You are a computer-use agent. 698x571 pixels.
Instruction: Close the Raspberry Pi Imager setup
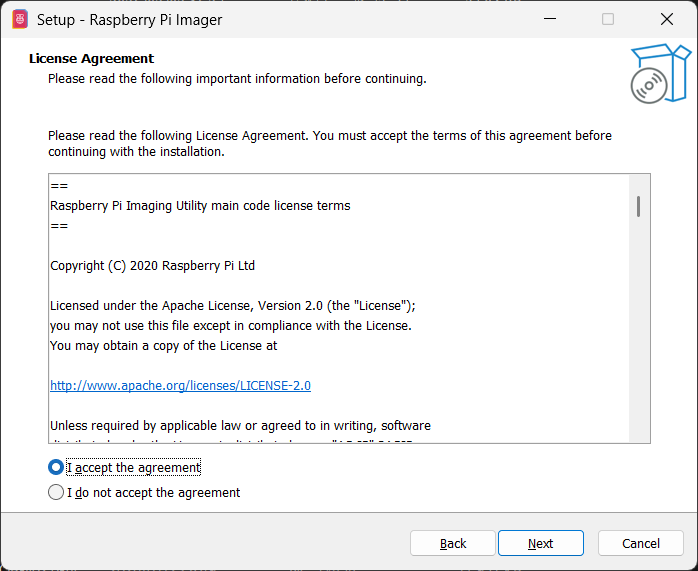click(667, 19)
